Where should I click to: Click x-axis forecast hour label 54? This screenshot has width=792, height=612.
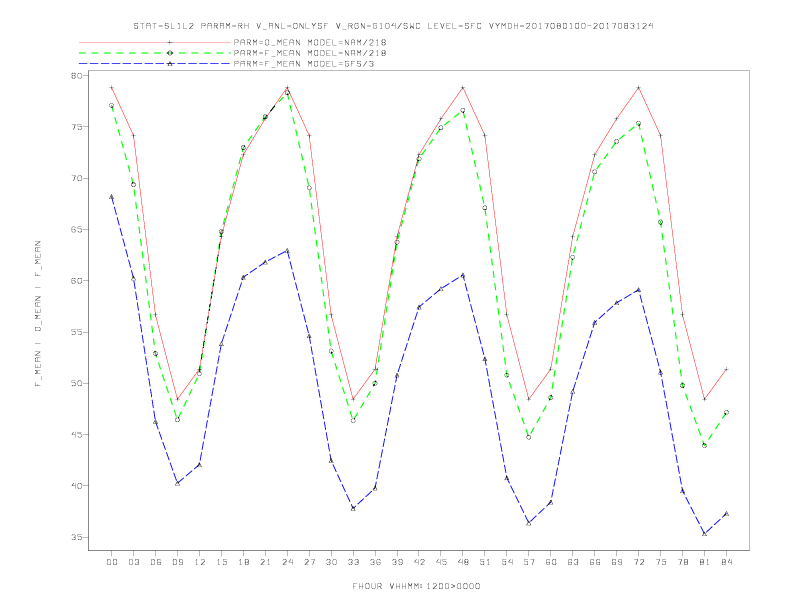click(507, 562)
